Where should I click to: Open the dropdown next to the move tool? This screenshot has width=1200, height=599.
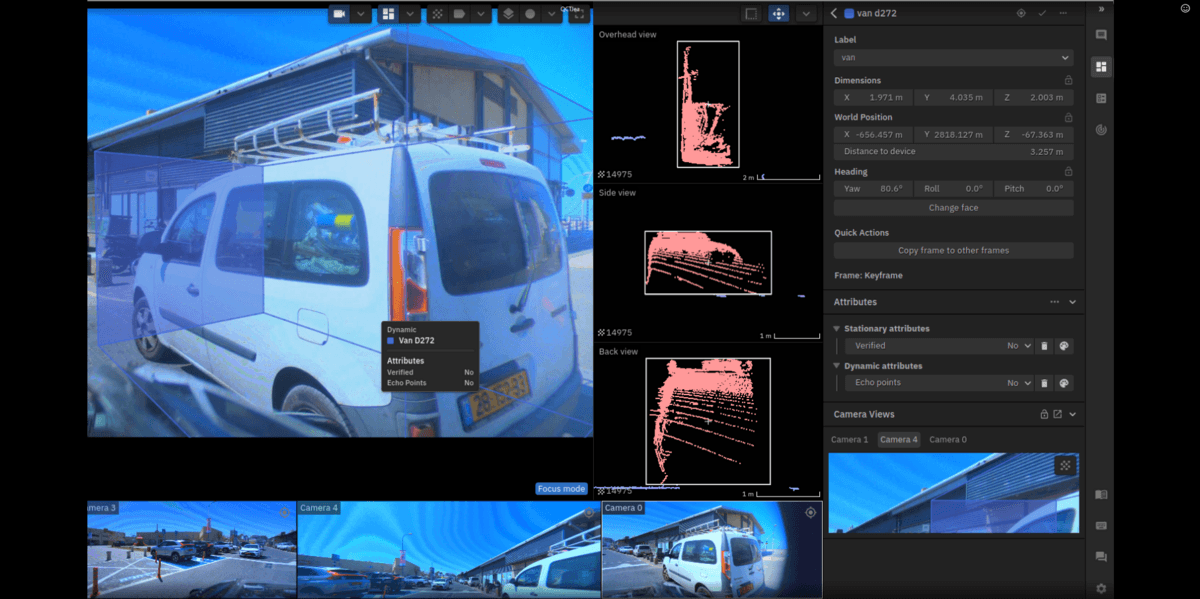[x=805, y=14]
